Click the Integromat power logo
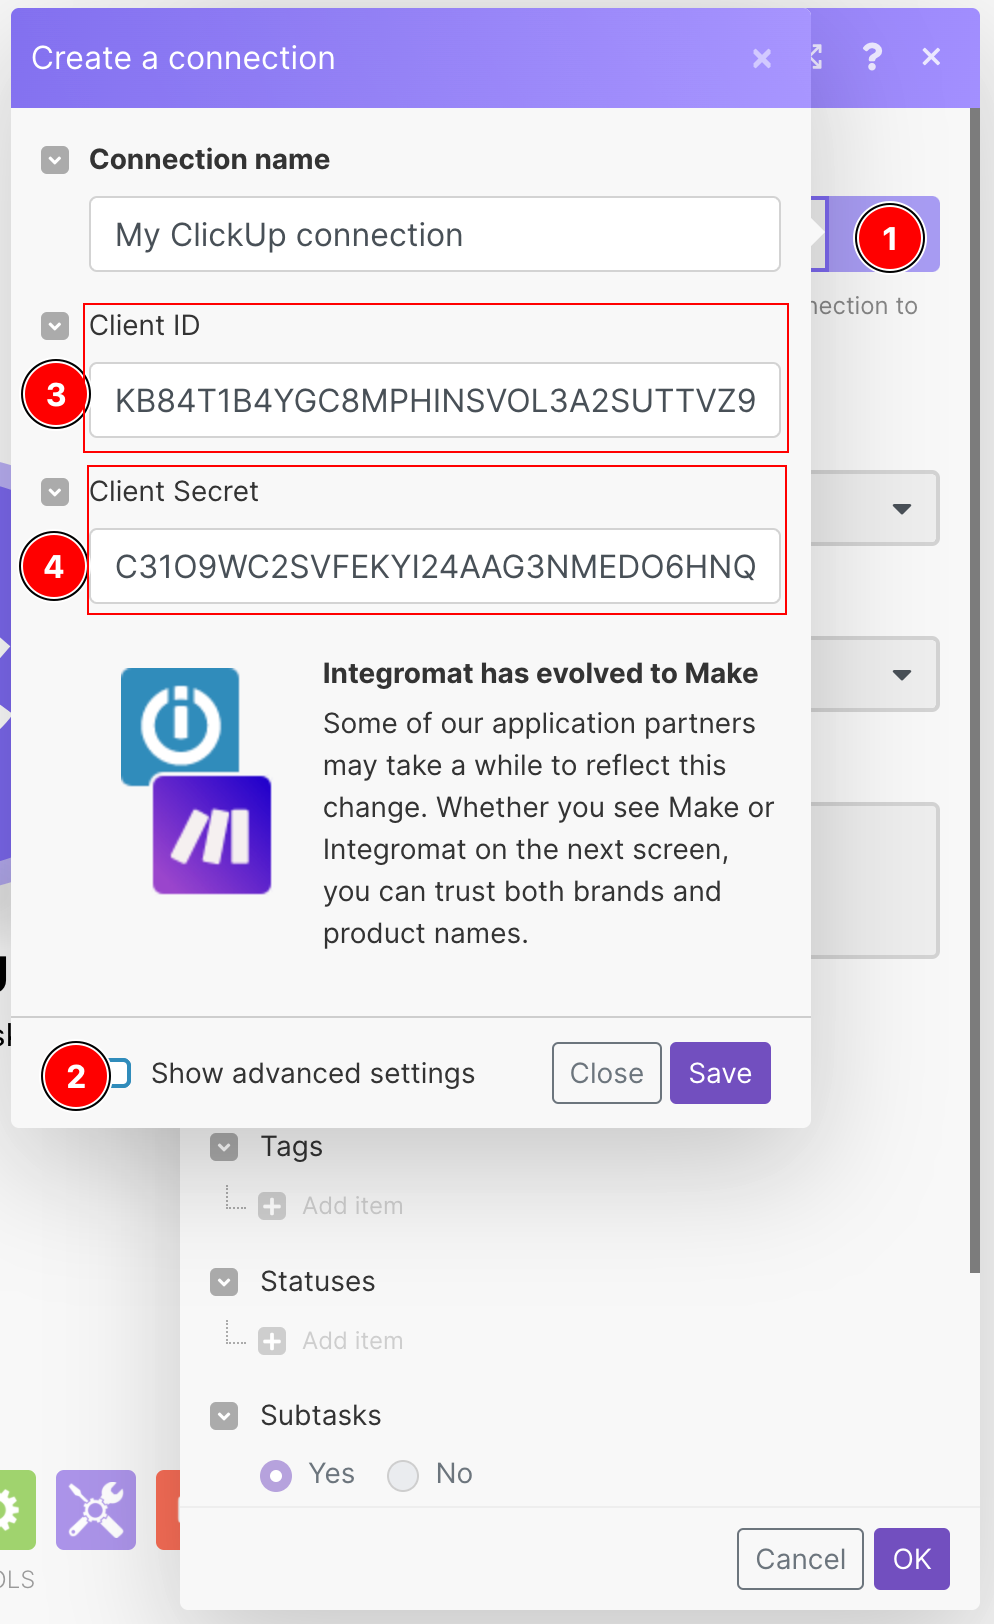Viewport: 994px width, 1624px height. tap(180, 726)
